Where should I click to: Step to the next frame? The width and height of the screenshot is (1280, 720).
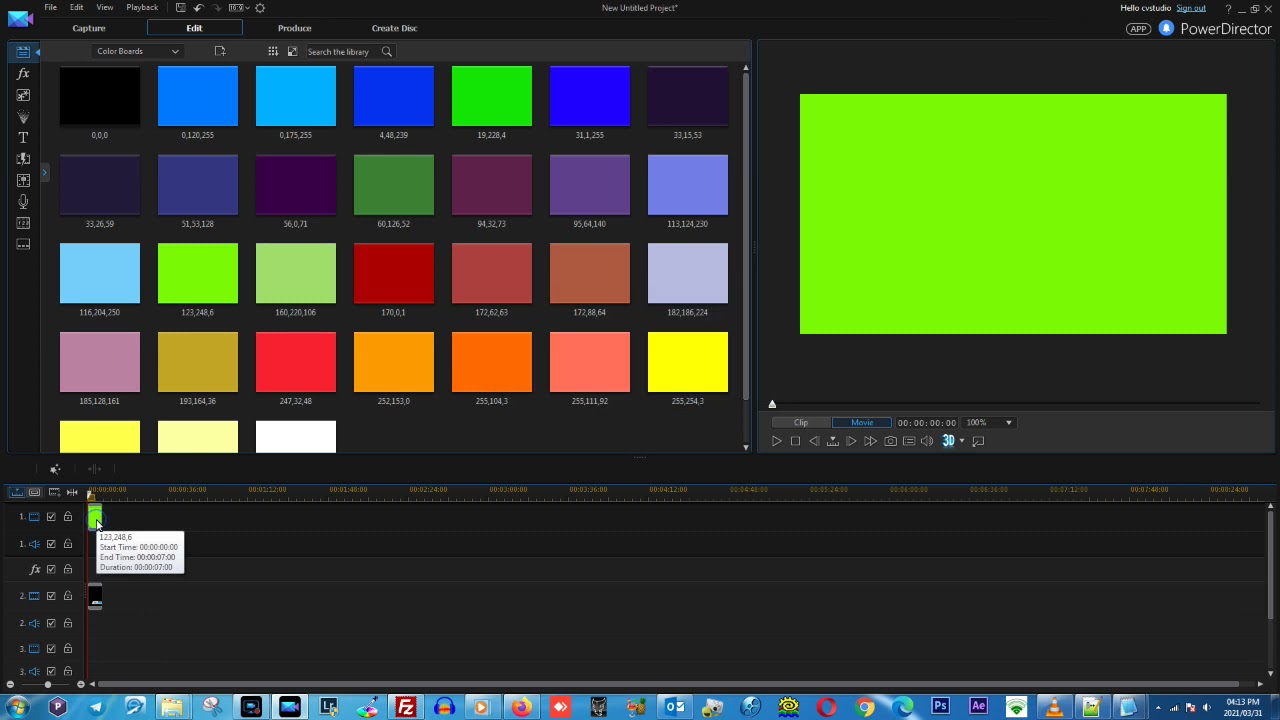click(851, 441)
